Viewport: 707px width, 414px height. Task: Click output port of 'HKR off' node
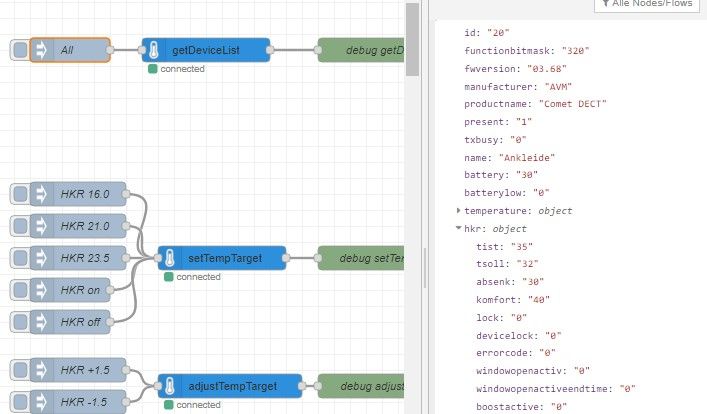[x=110, y=322]
